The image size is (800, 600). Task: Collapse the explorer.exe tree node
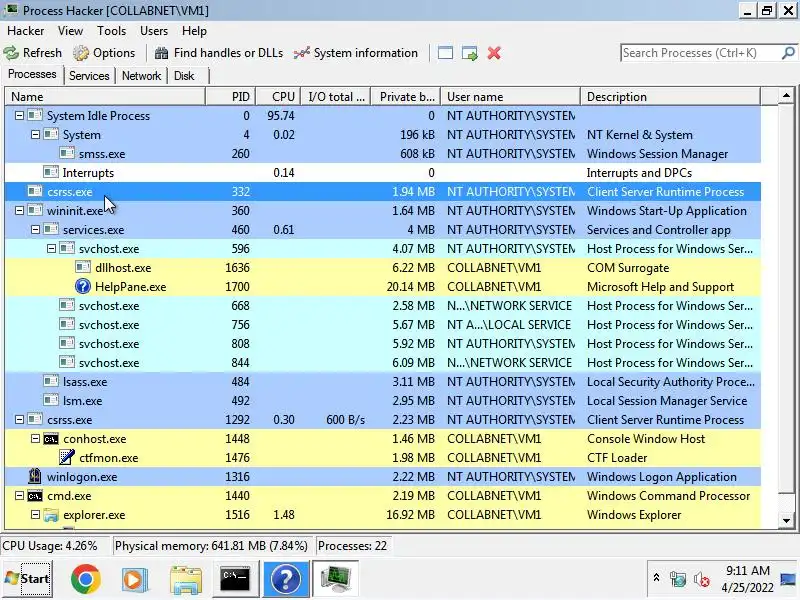35,515
